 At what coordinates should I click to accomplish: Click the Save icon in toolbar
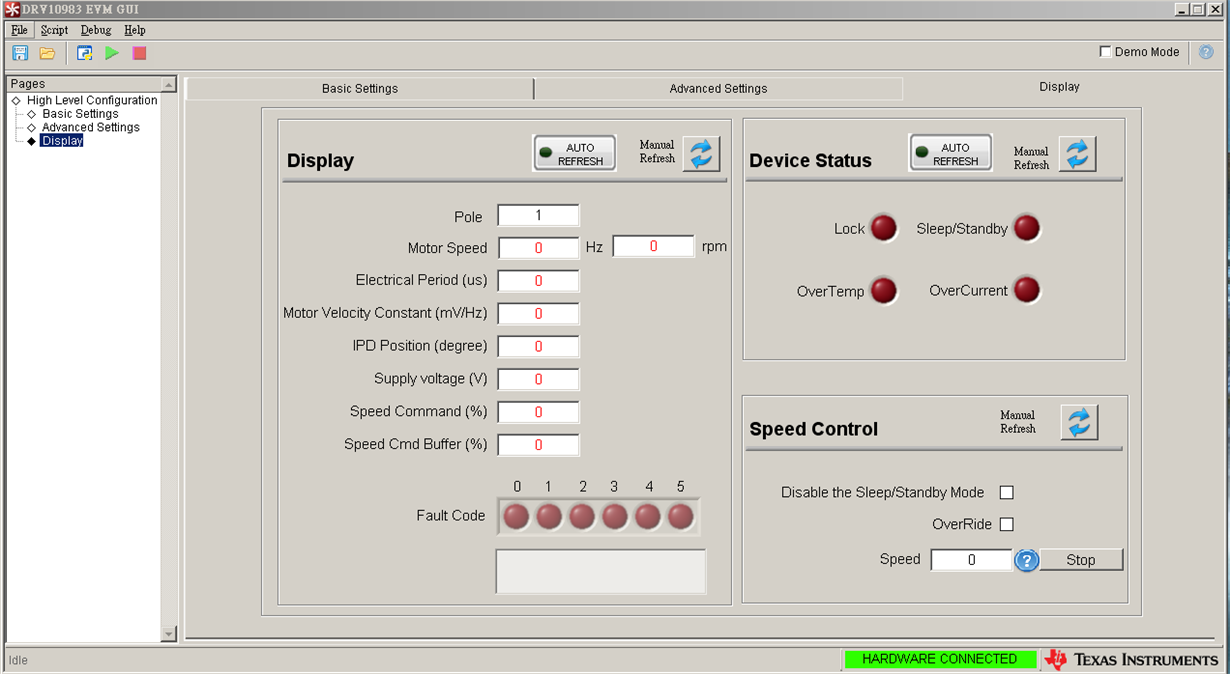[20, 53]
